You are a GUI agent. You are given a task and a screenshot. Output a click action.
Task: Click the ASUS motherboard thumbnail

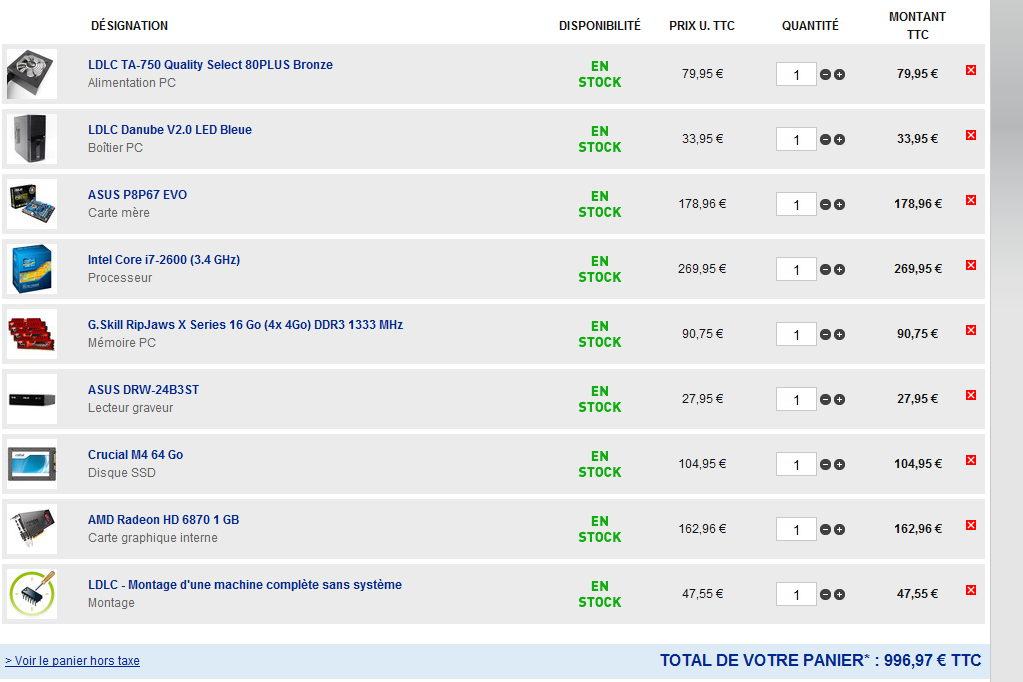click(x=32, y=204)
